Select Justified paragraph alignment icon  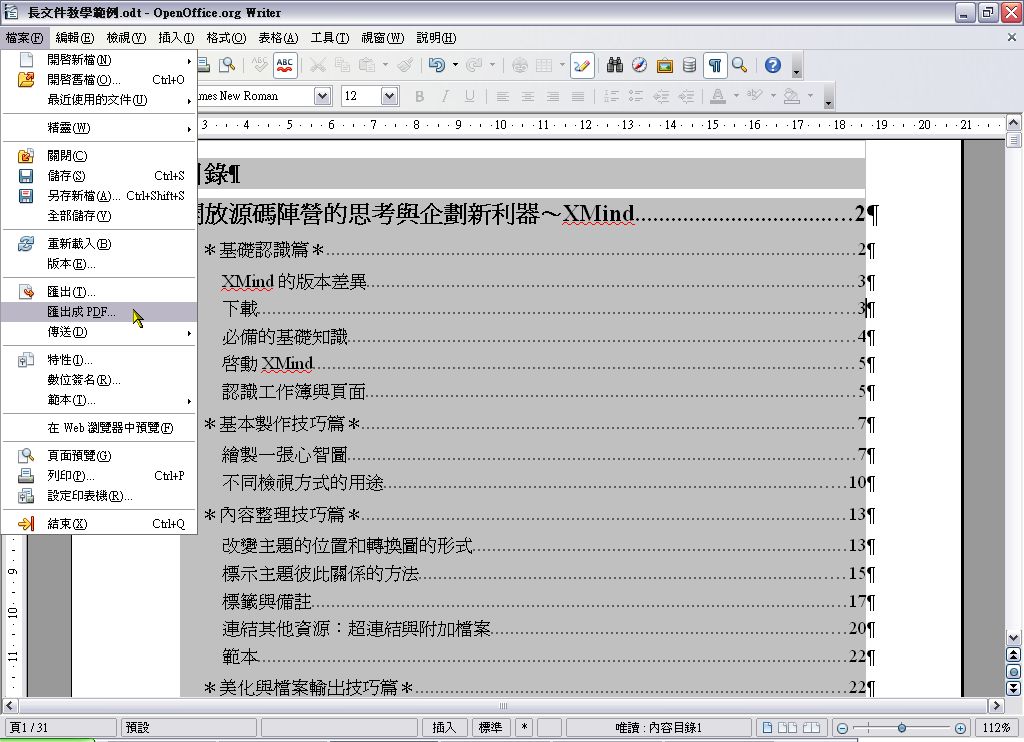coord(578,97)
